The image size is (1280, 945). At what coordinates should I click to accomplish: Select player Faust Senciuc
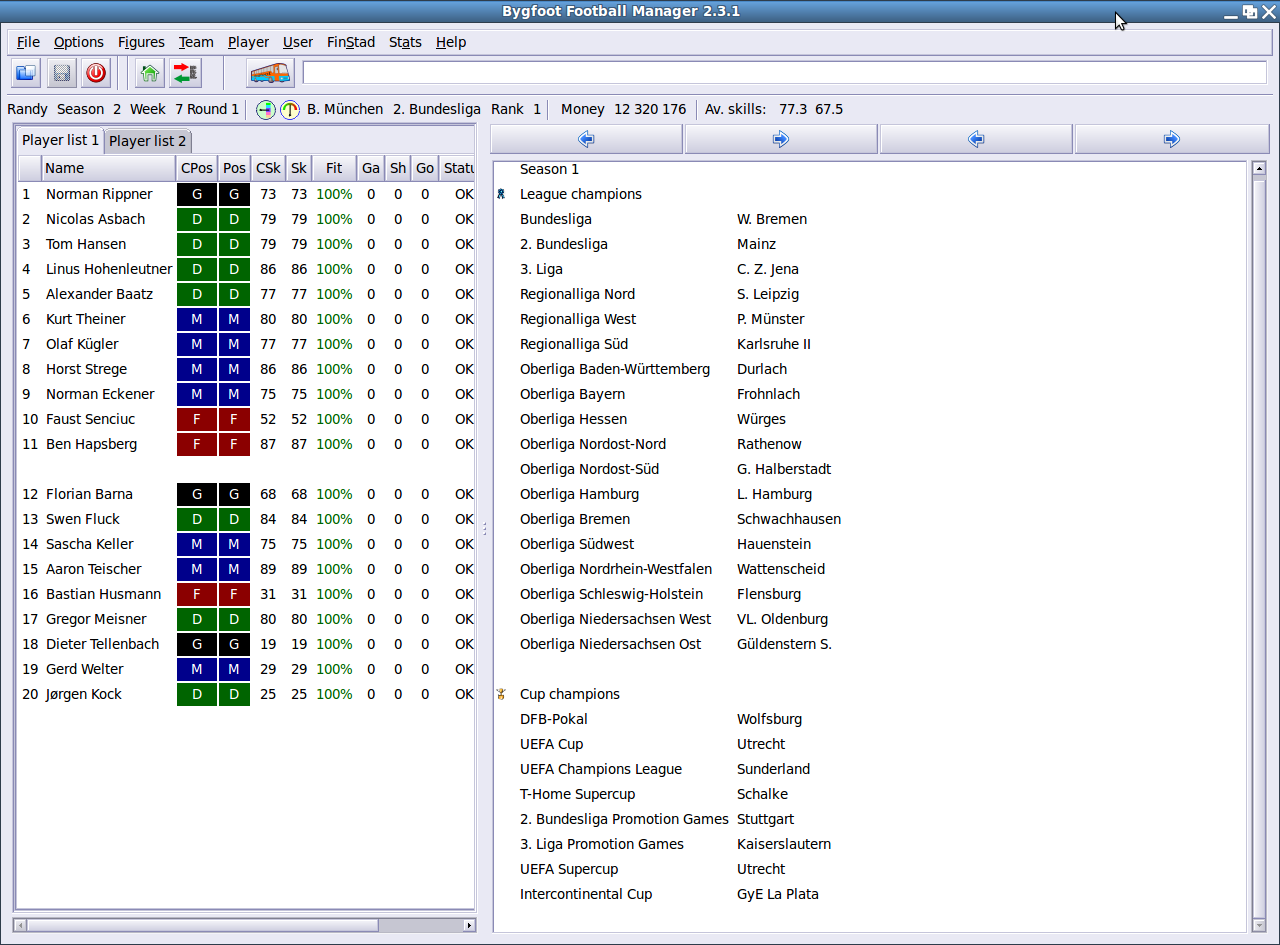tap(90, 419)
